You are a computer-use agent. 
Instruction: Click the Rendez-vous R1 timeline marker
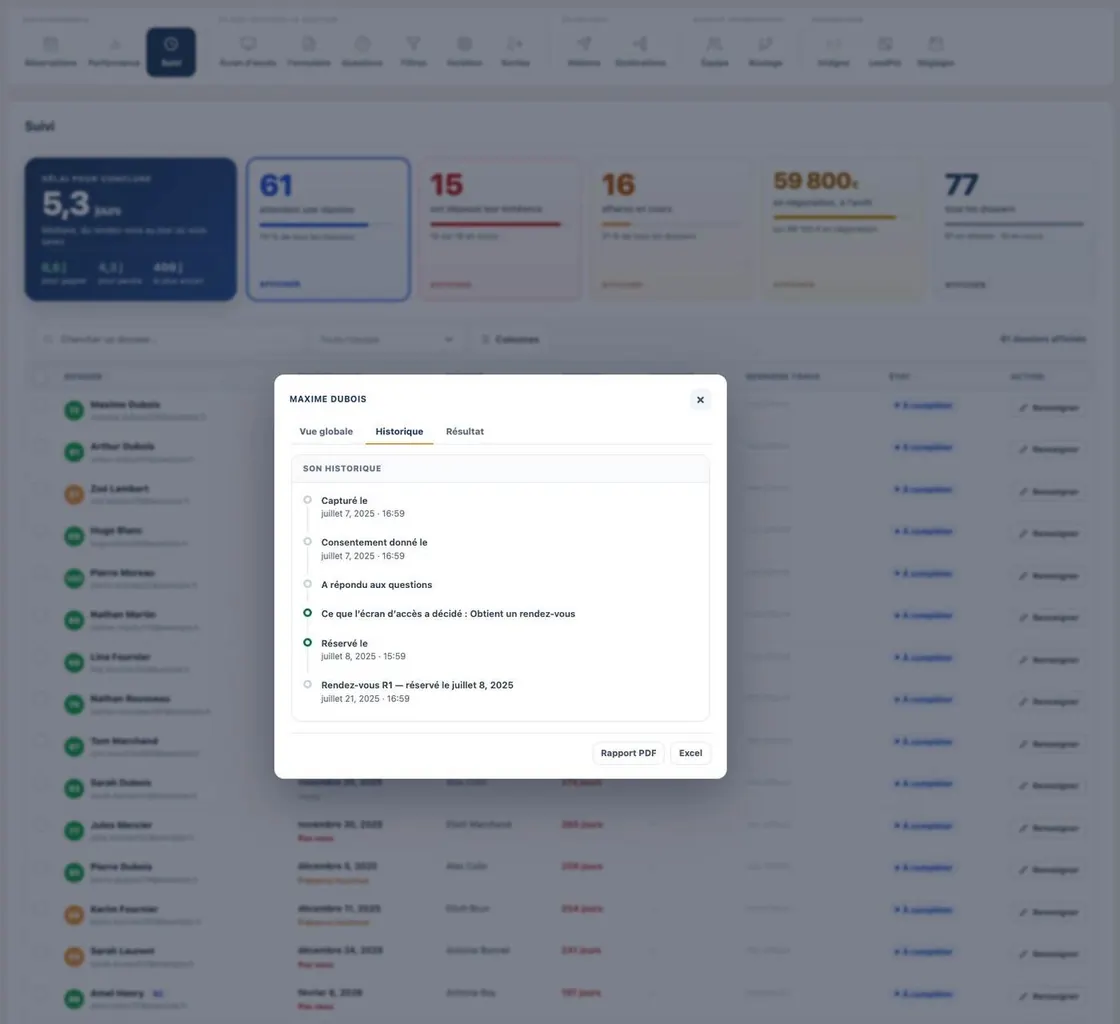click(x=307, y=684)
